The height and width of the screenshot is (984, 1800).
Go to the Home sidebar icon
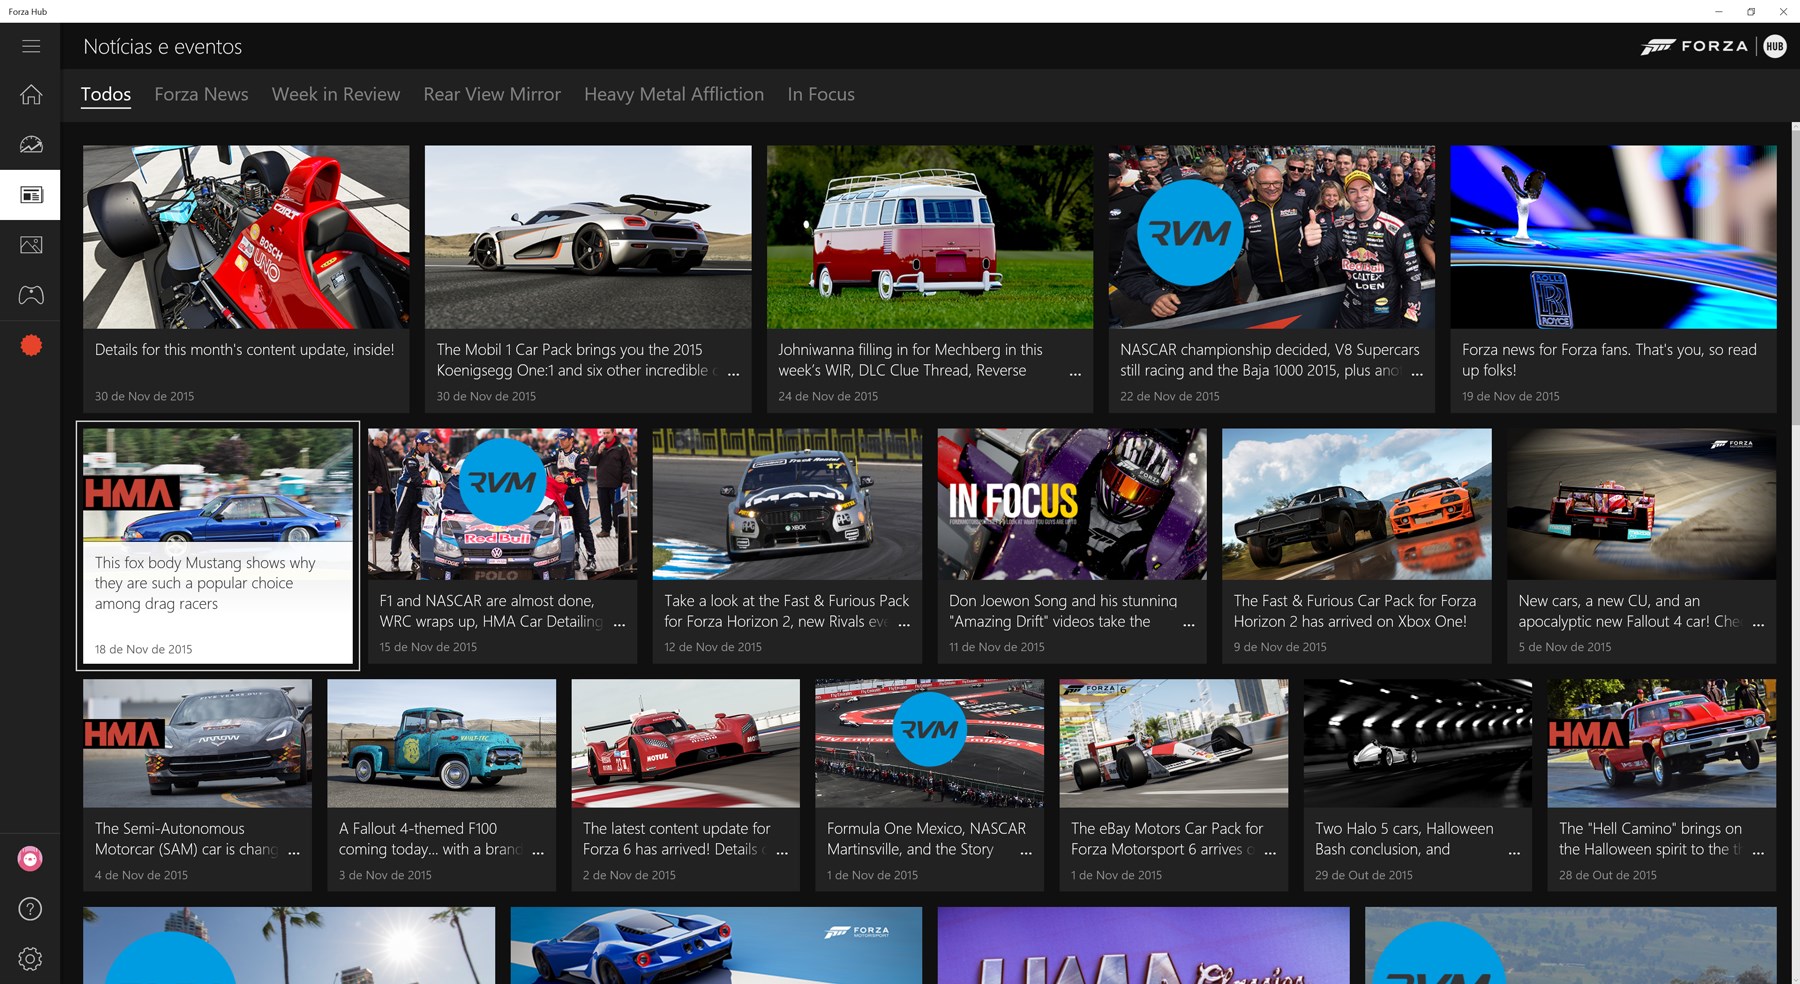tap(31, 94)
